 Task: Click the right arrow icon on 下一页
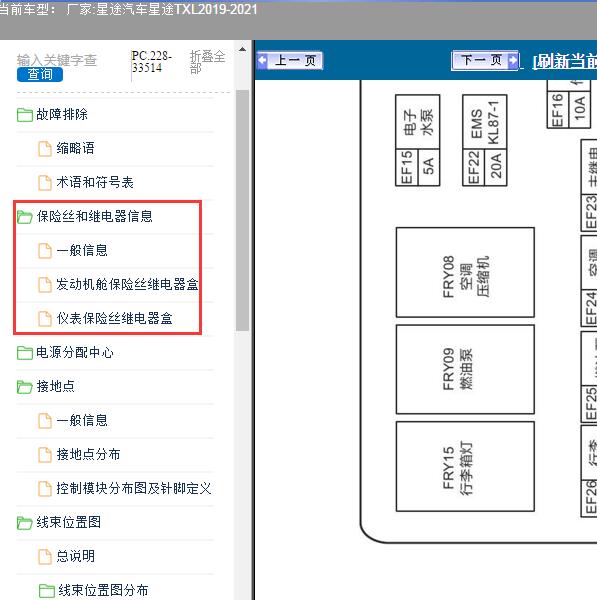coord(513,60)
